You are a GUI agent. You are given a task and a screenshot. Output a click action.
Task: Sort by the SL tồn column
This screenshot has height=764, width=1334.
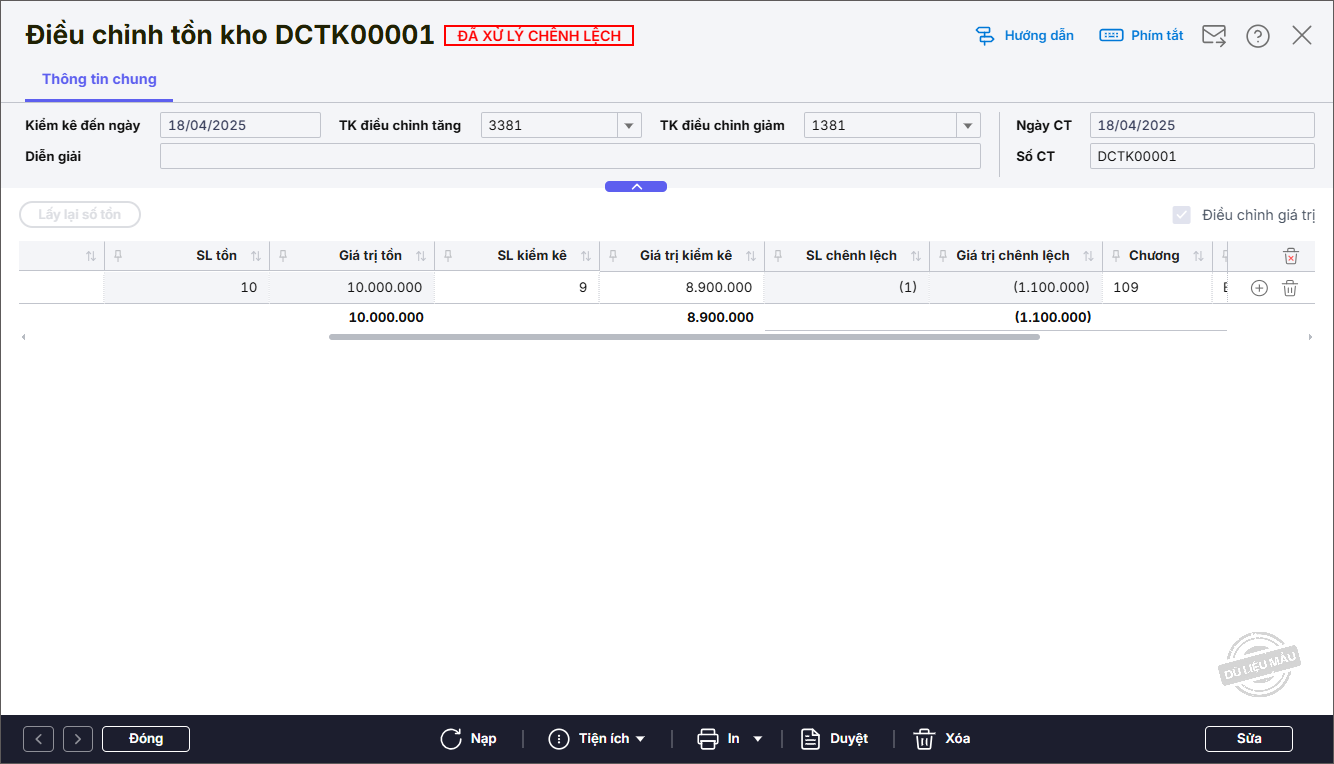click(256, 256)
